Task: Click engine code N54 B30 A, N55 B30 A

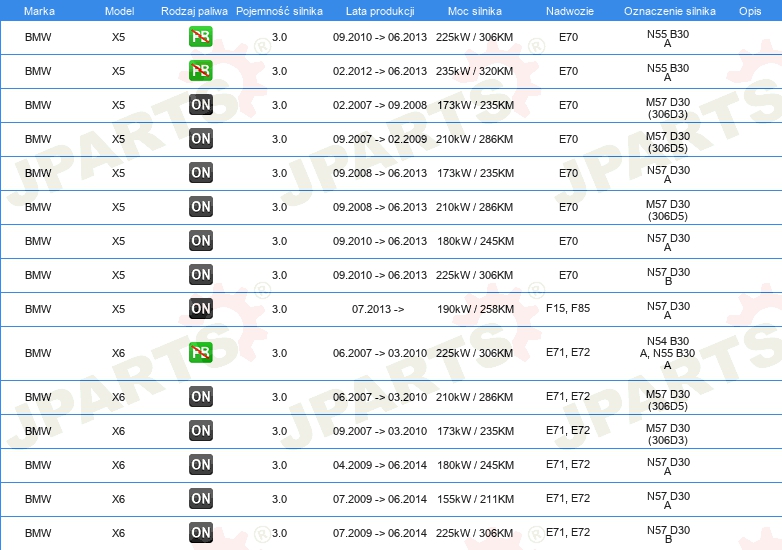Action: 667,353
